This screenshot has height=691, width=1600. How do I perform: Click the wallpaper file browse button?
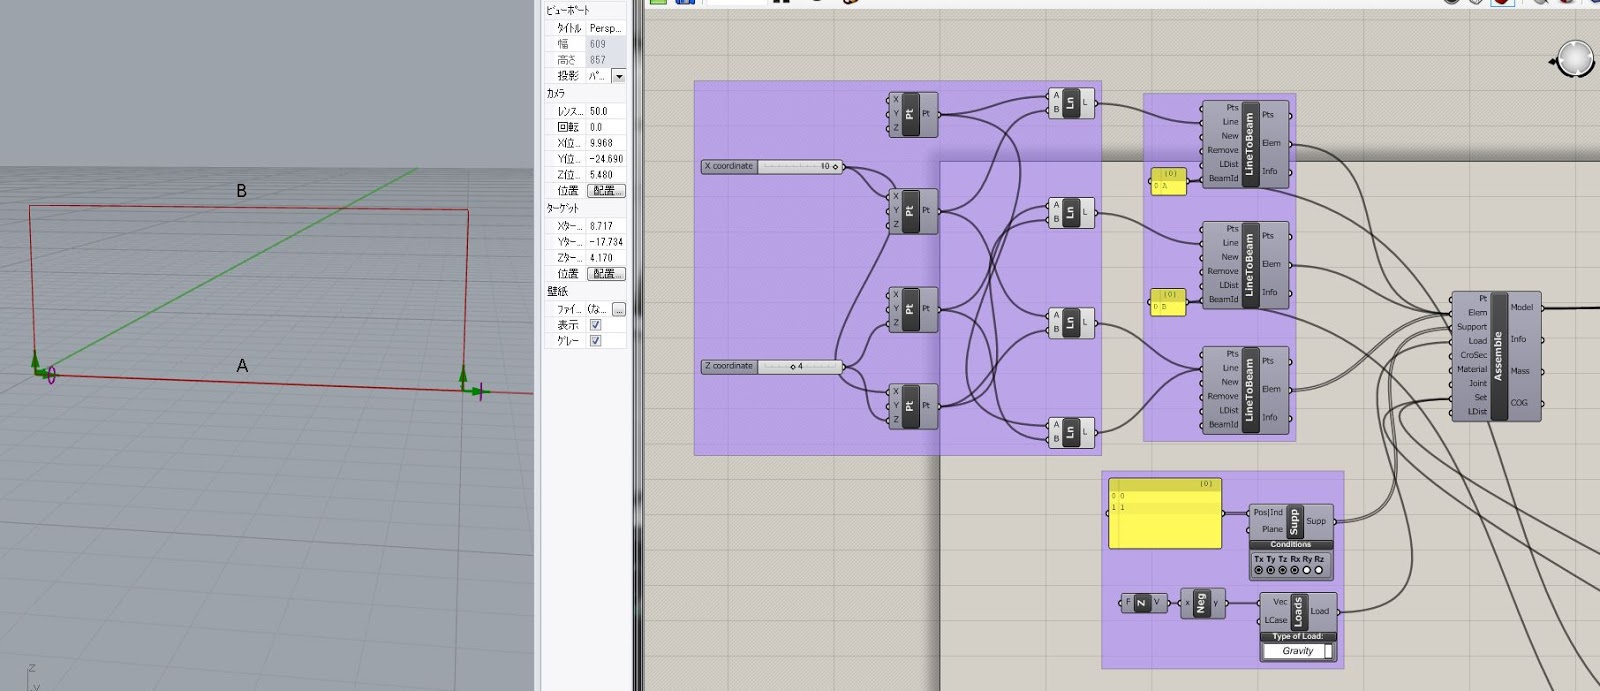(x=619, y=310)
